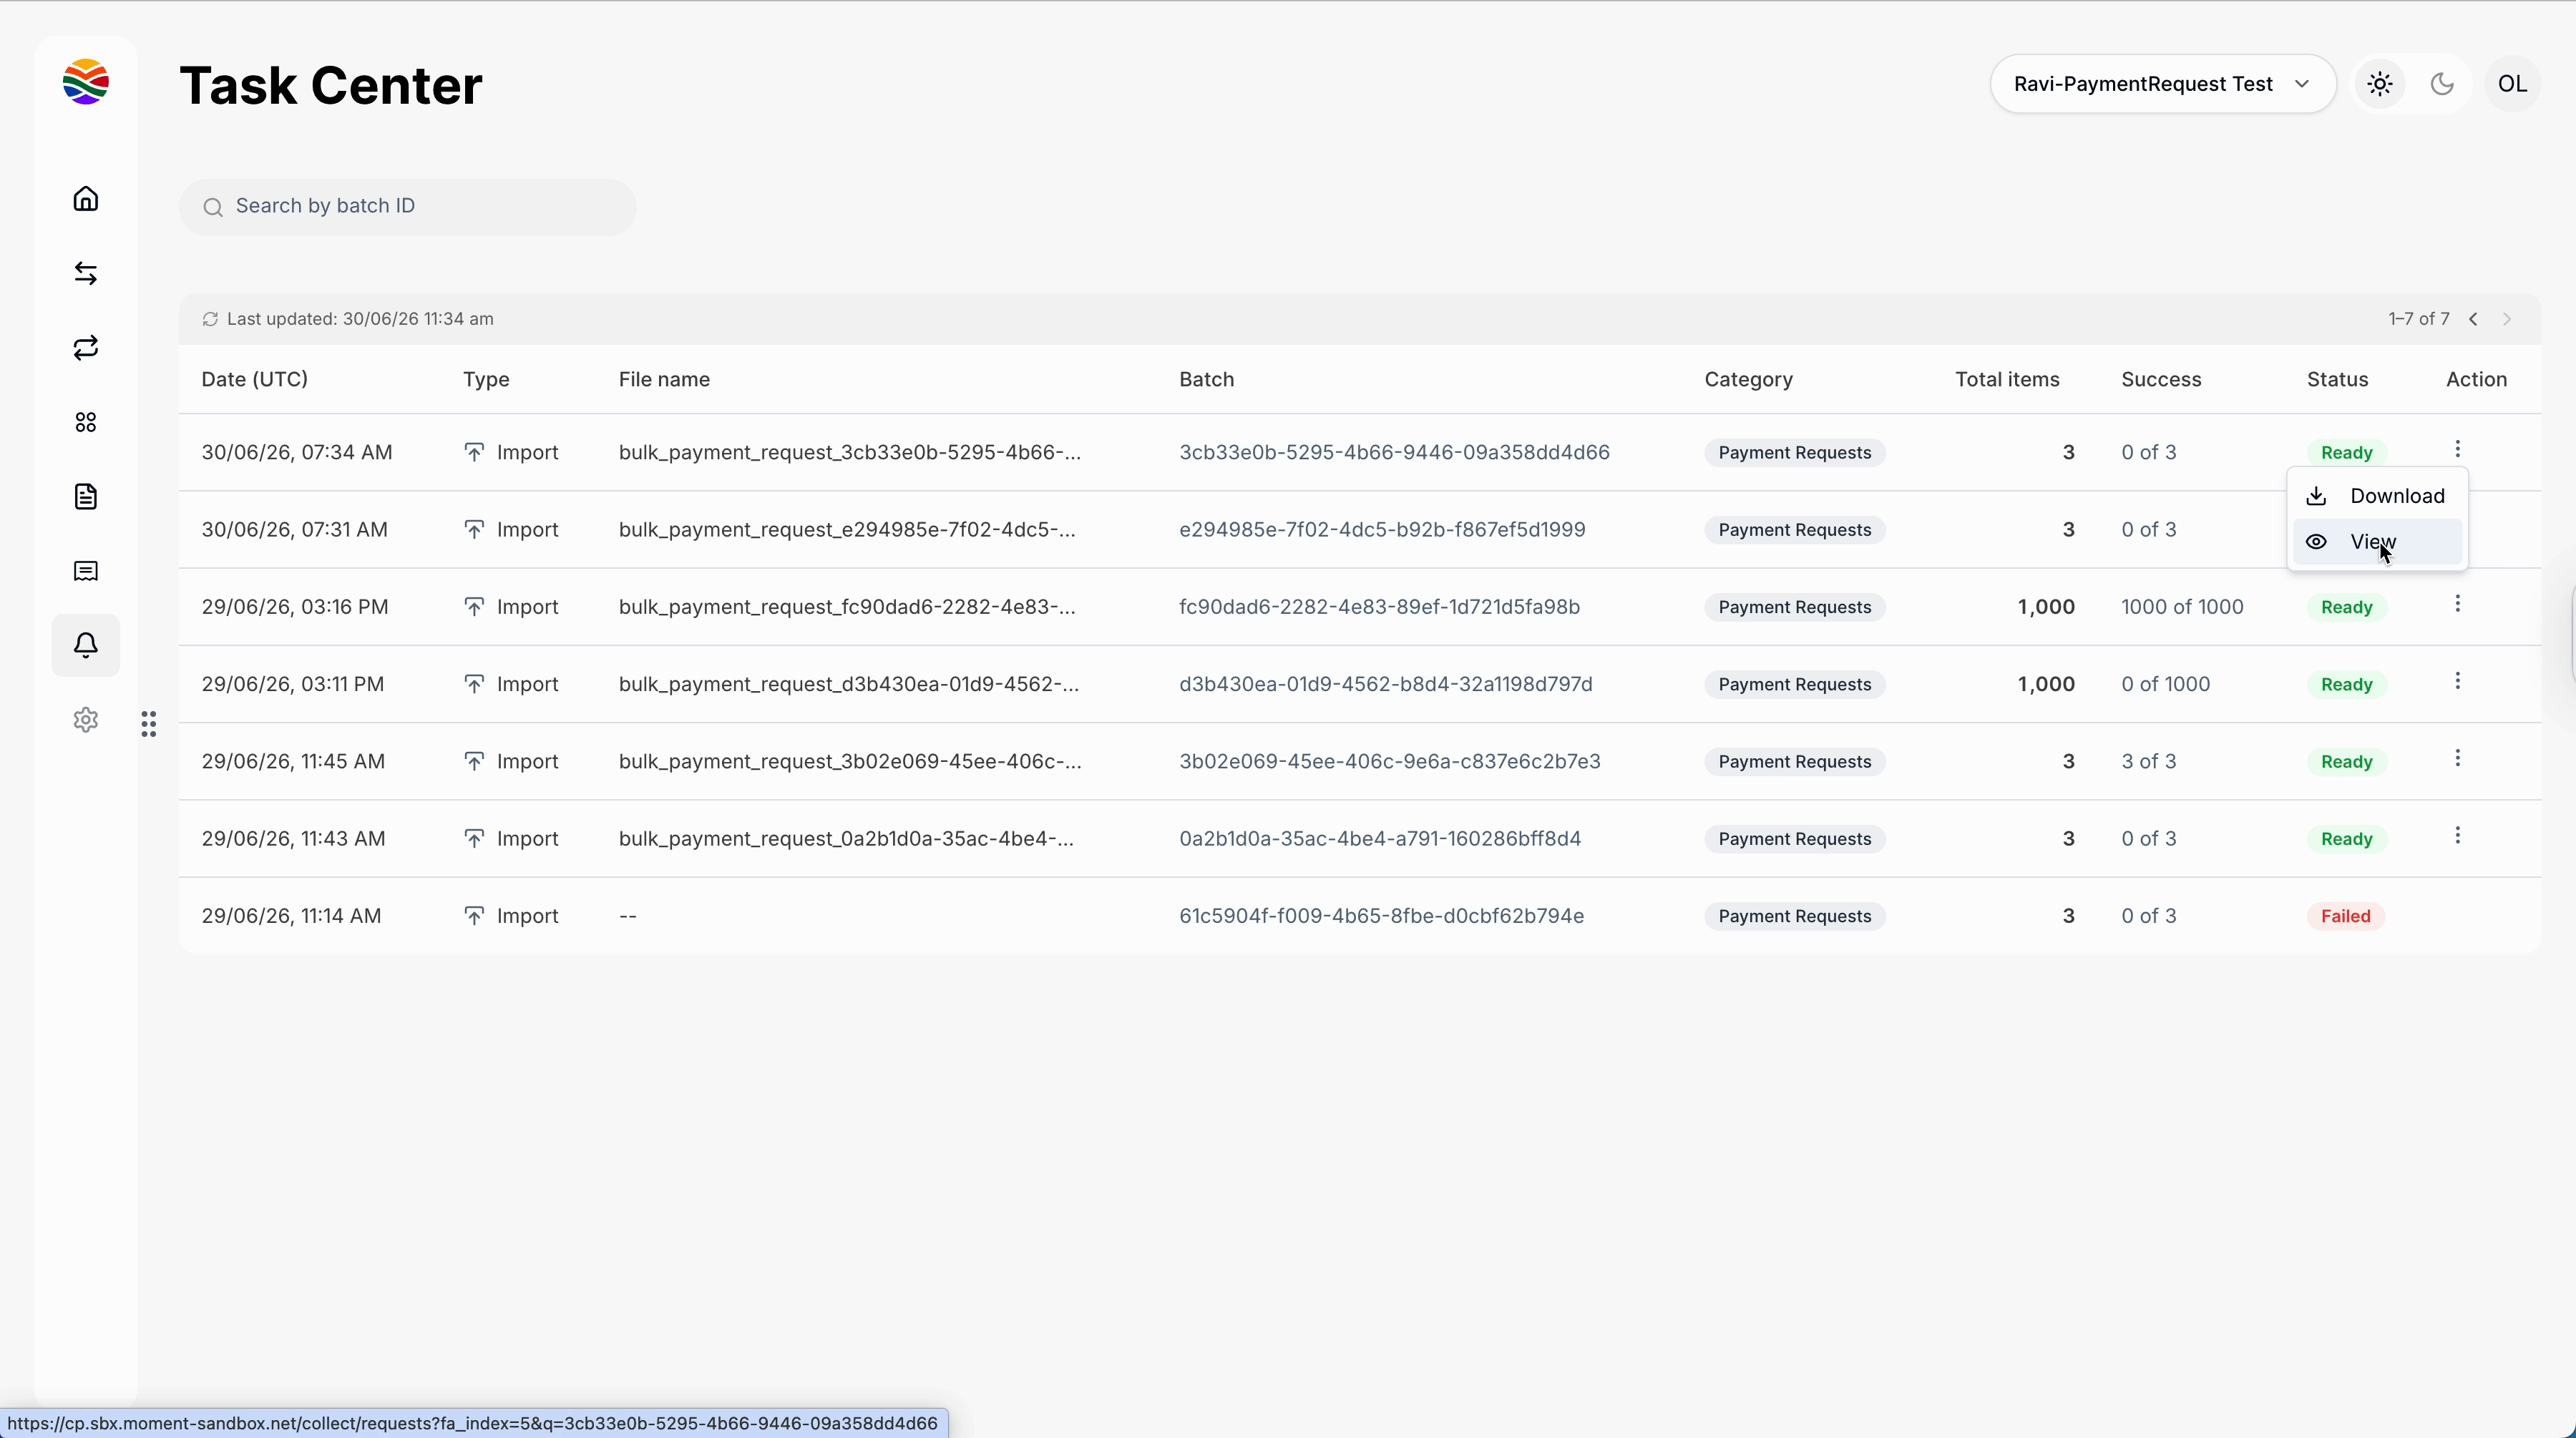
Task: Click the 1000 of 1000 success value
Action: (x=2182, y=607)
